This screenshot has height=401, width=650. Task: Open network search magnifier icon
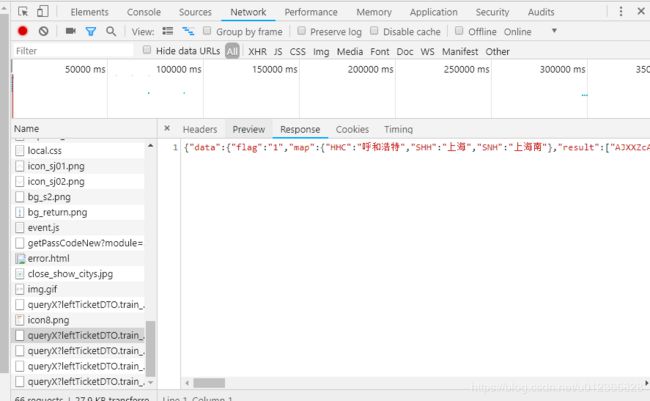[x=111, y=31]
